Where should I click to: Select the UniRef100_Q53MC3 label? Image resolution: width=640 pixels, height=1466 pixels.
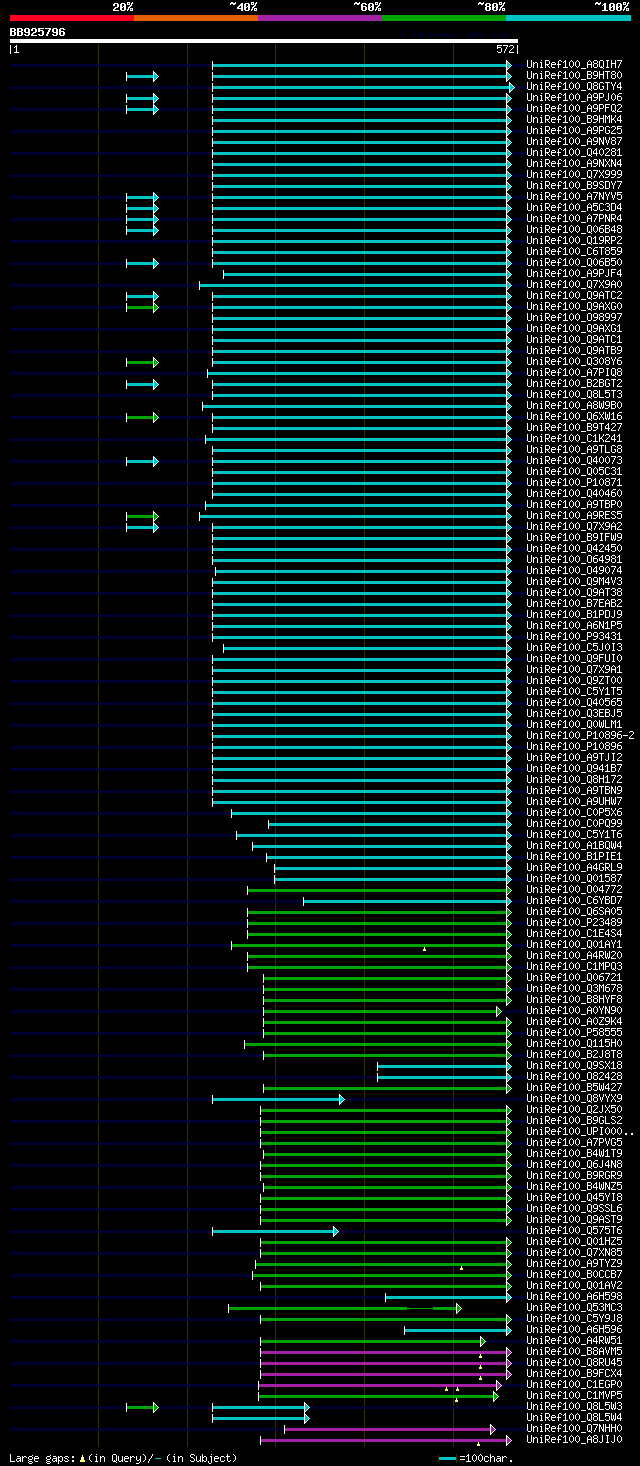[574, 1308]
